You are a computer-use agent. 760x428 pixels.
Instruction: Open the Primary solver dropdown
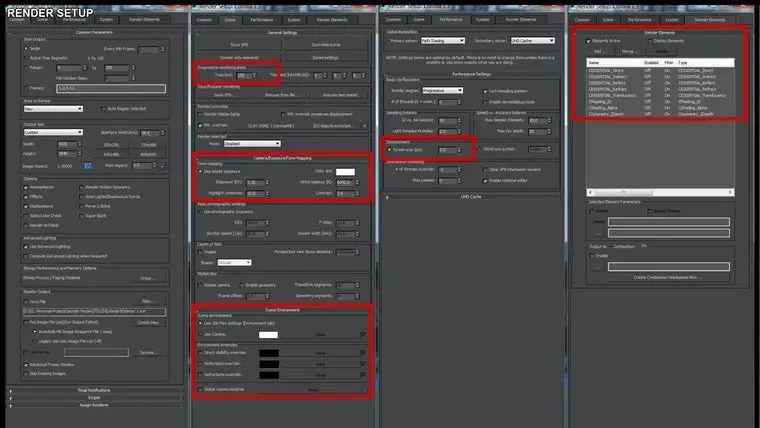[x=443, y=41]
